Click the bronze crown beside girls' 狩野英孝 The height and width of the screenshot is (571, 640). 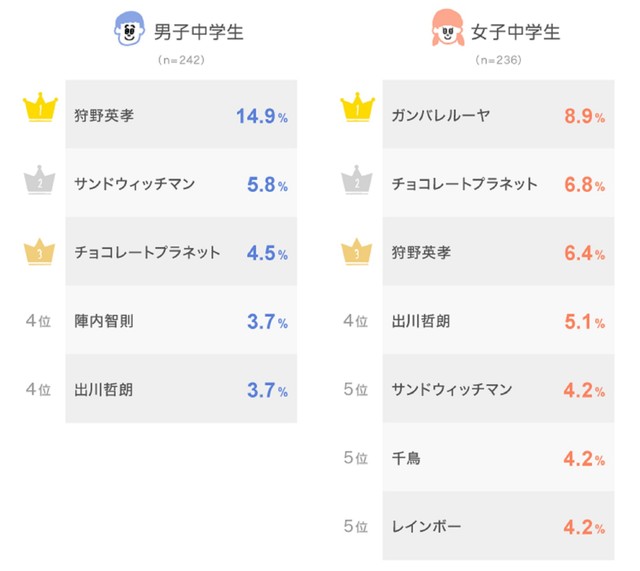[356, 252]
